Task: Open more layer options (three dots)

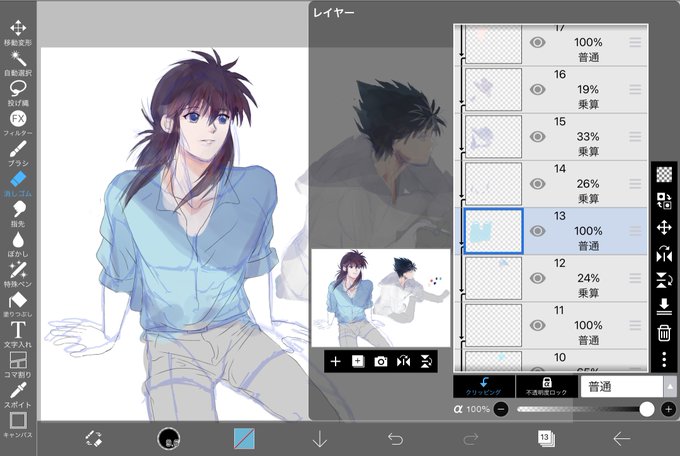Action: coord(664,360)
